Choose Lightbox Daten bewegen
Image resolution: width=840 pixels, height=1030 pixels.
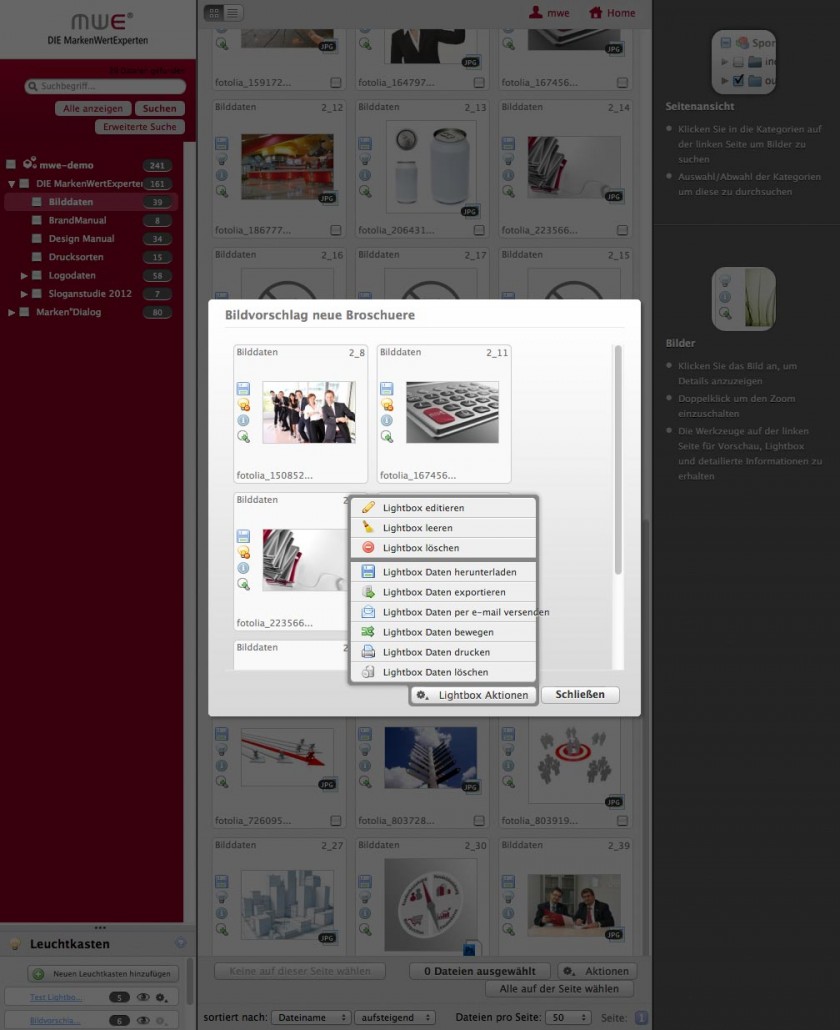point(443,632)
